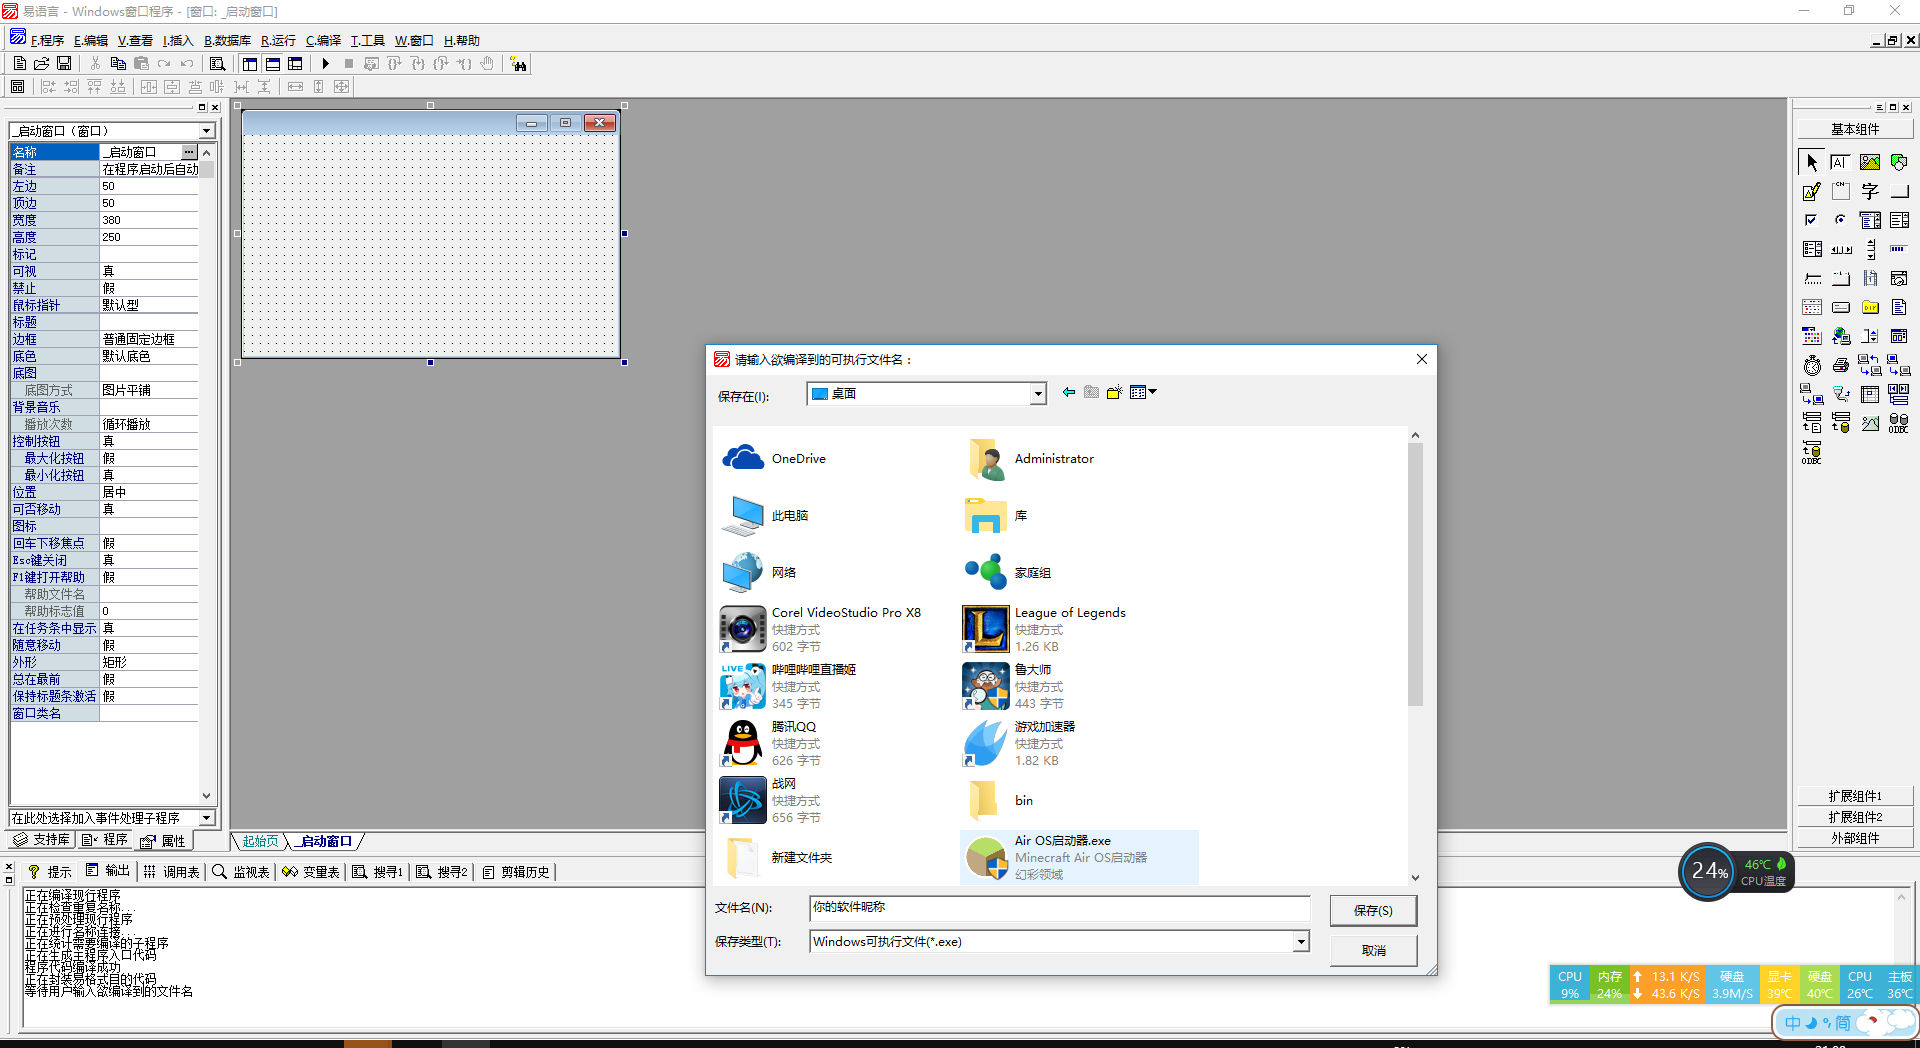Switch to the 起始页 tab
Viewport: 1920px width, 1048px height.
260,841
